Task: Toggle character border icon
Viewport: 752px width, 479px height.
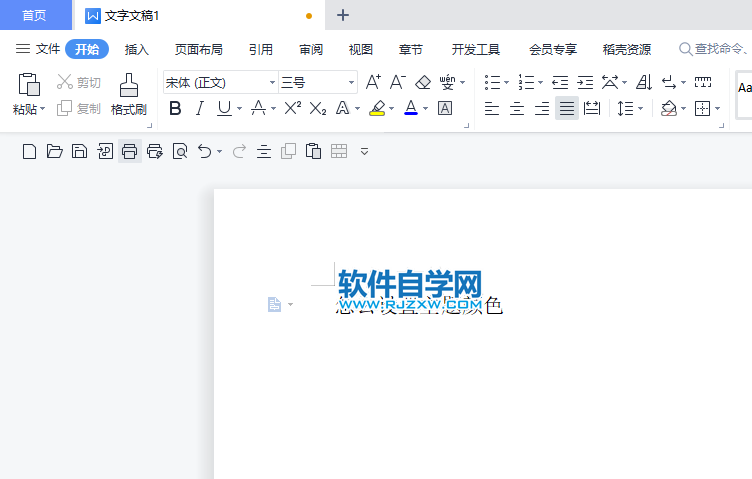Action: 445,108
